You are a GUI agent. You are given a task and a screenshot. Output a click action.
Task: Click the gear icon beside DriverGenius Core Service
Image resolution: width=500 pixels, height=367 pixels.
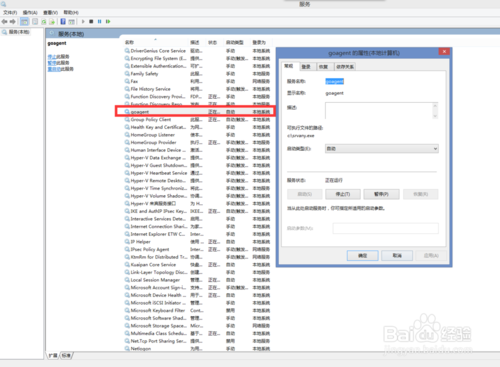[127, 51]
